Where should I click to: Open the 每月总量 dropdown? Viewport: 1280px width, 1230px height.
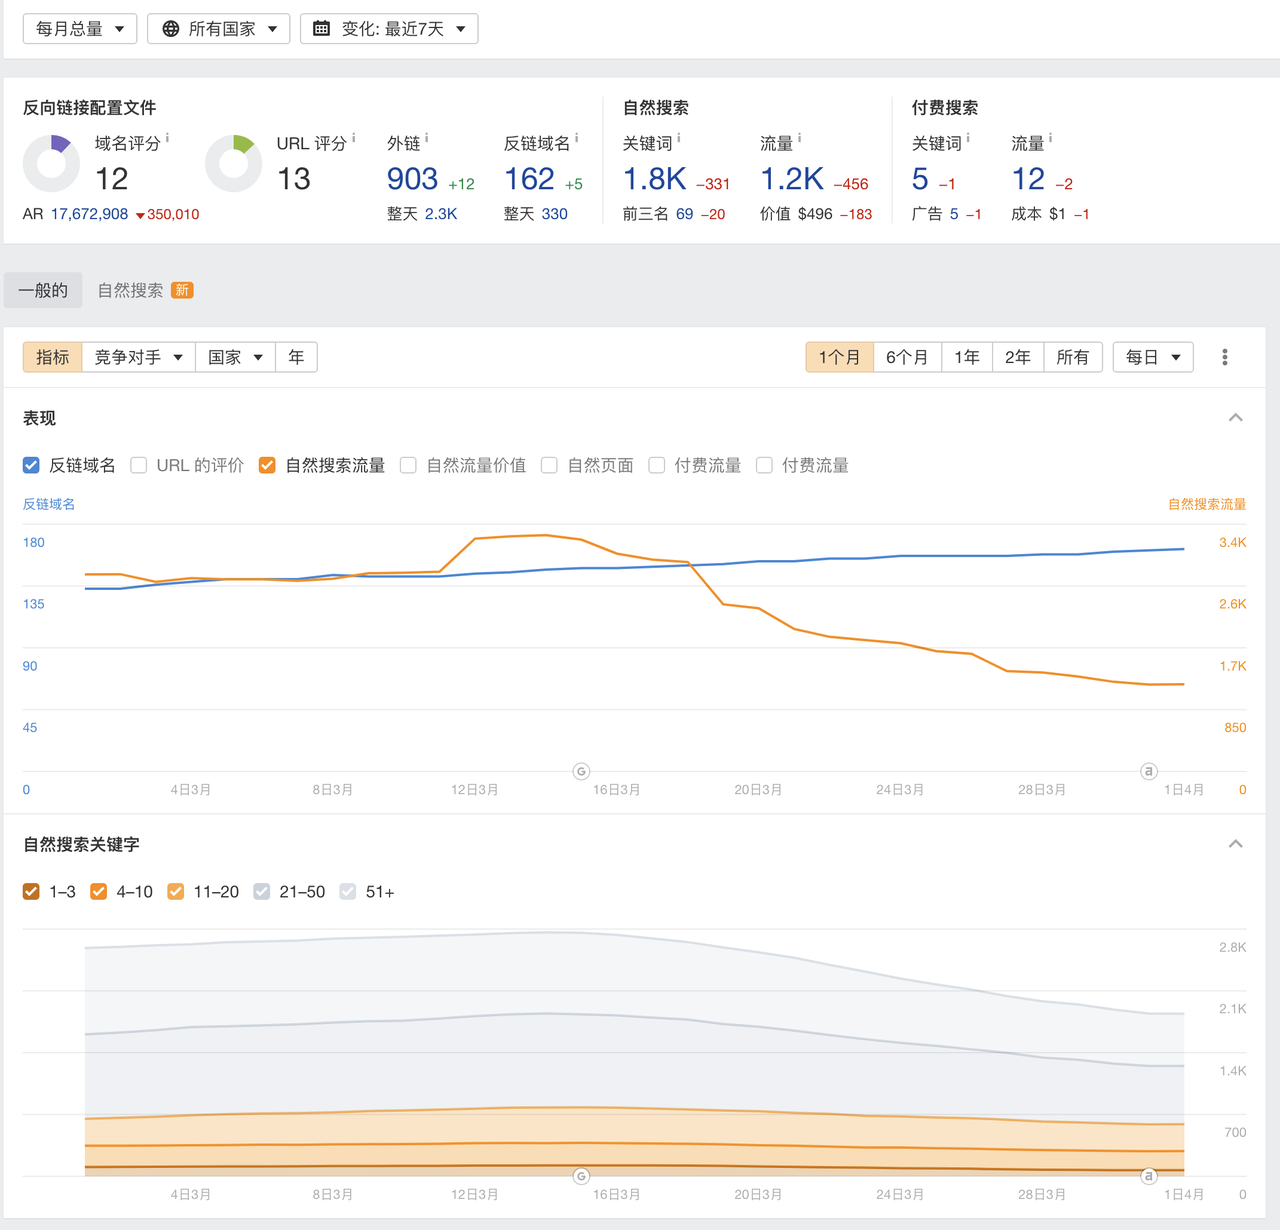[80, 29]
